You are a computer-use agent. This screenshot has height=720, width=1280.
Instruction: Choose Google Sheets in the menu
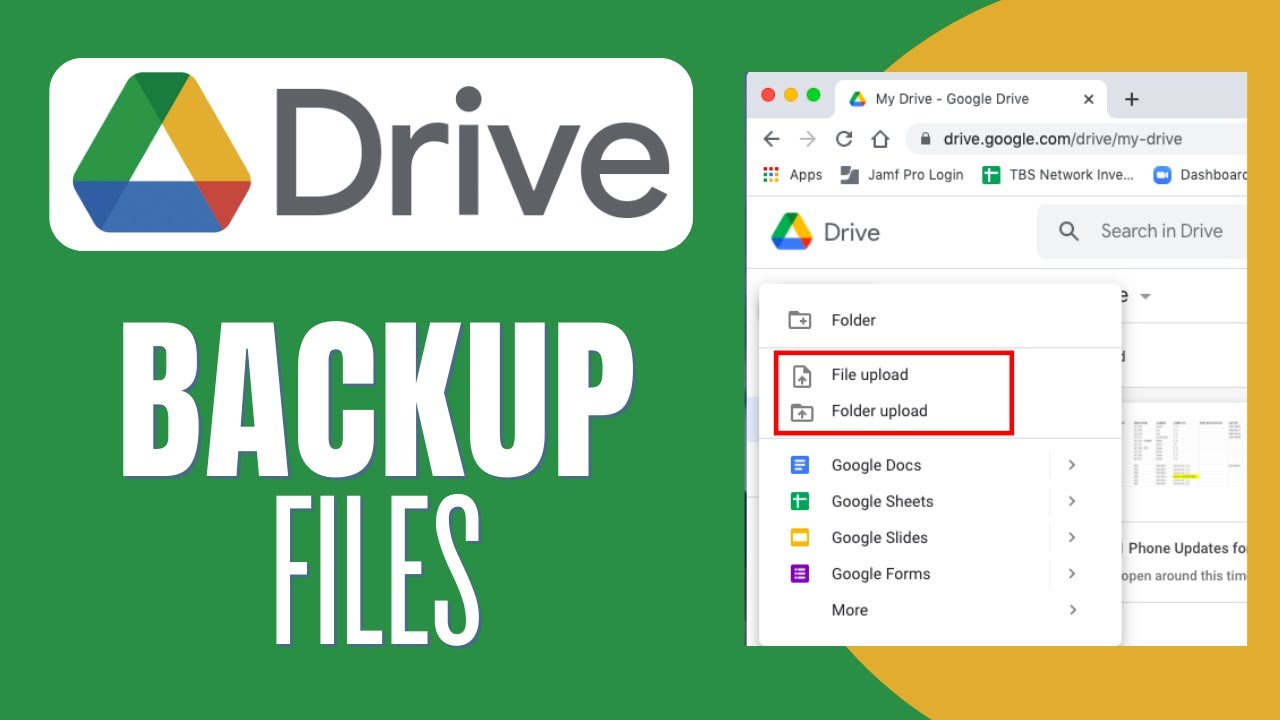click(x=940, y=501)
